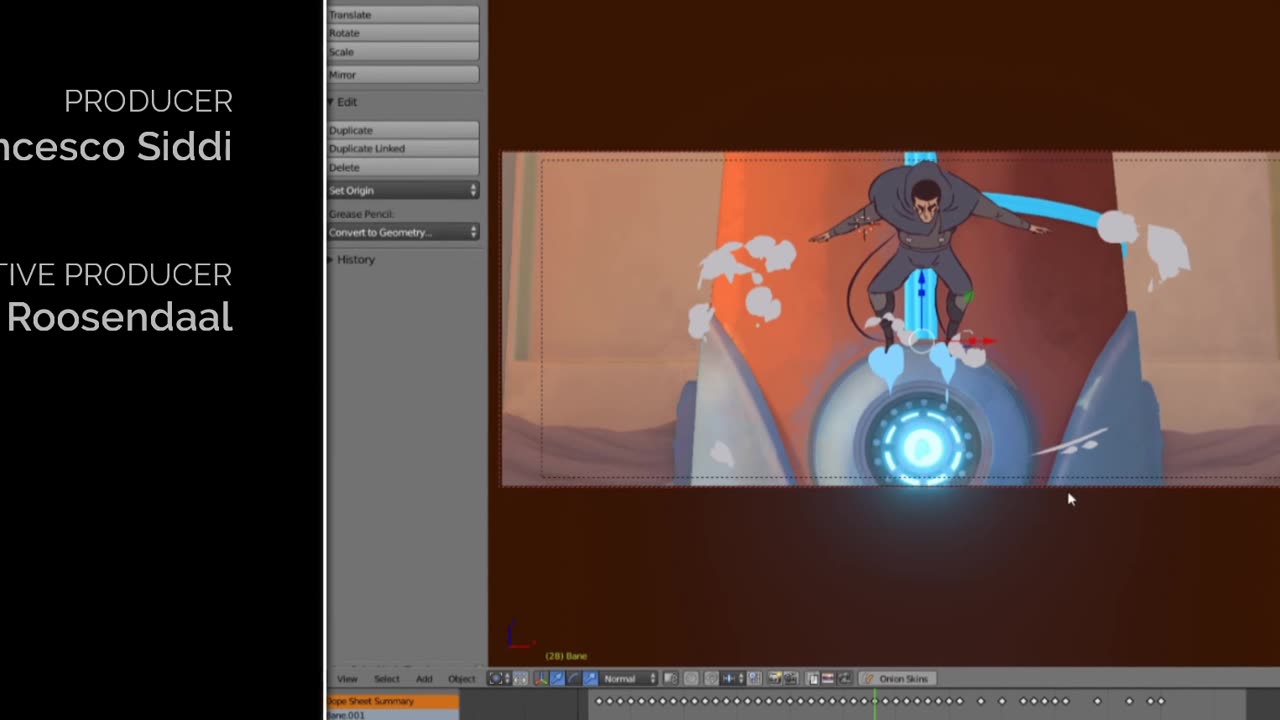This screenshot has width=1280, height=720.
Task: Click the Duplicate button
Action: pyautogui.click(x=403, y=130)
